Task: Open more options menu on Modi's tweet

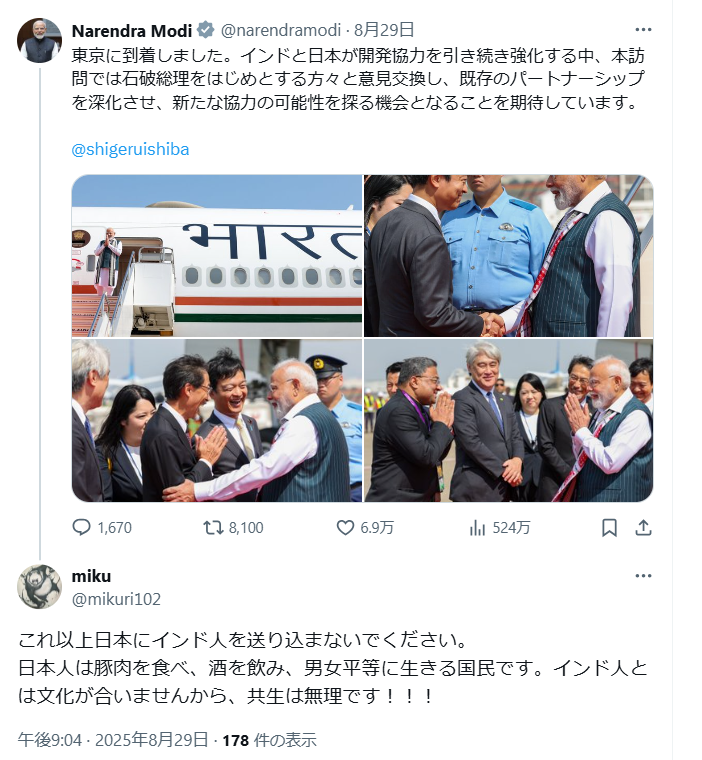Action: click(643, 30)
